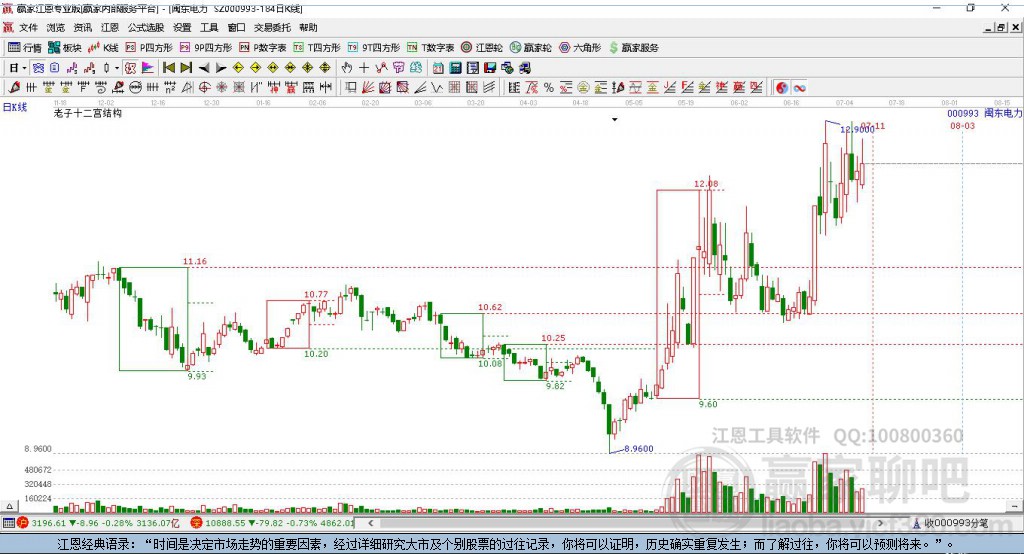
Task: Click the 8.9600 low price label
Action: [x=638, y=449]
